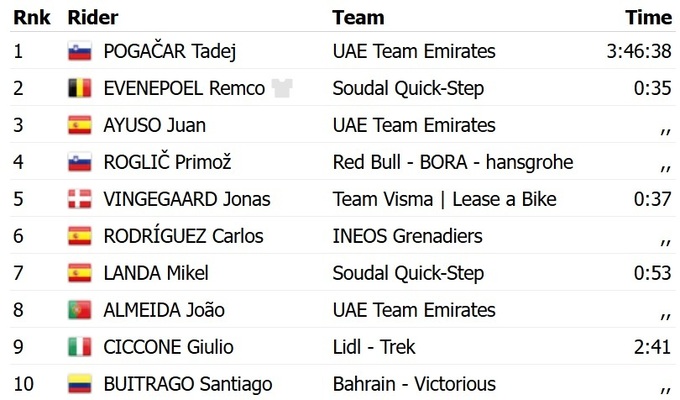Open Bahrain - Victorious team link
The width and height of the screenshot is (680, 400).
pos(414,385)
